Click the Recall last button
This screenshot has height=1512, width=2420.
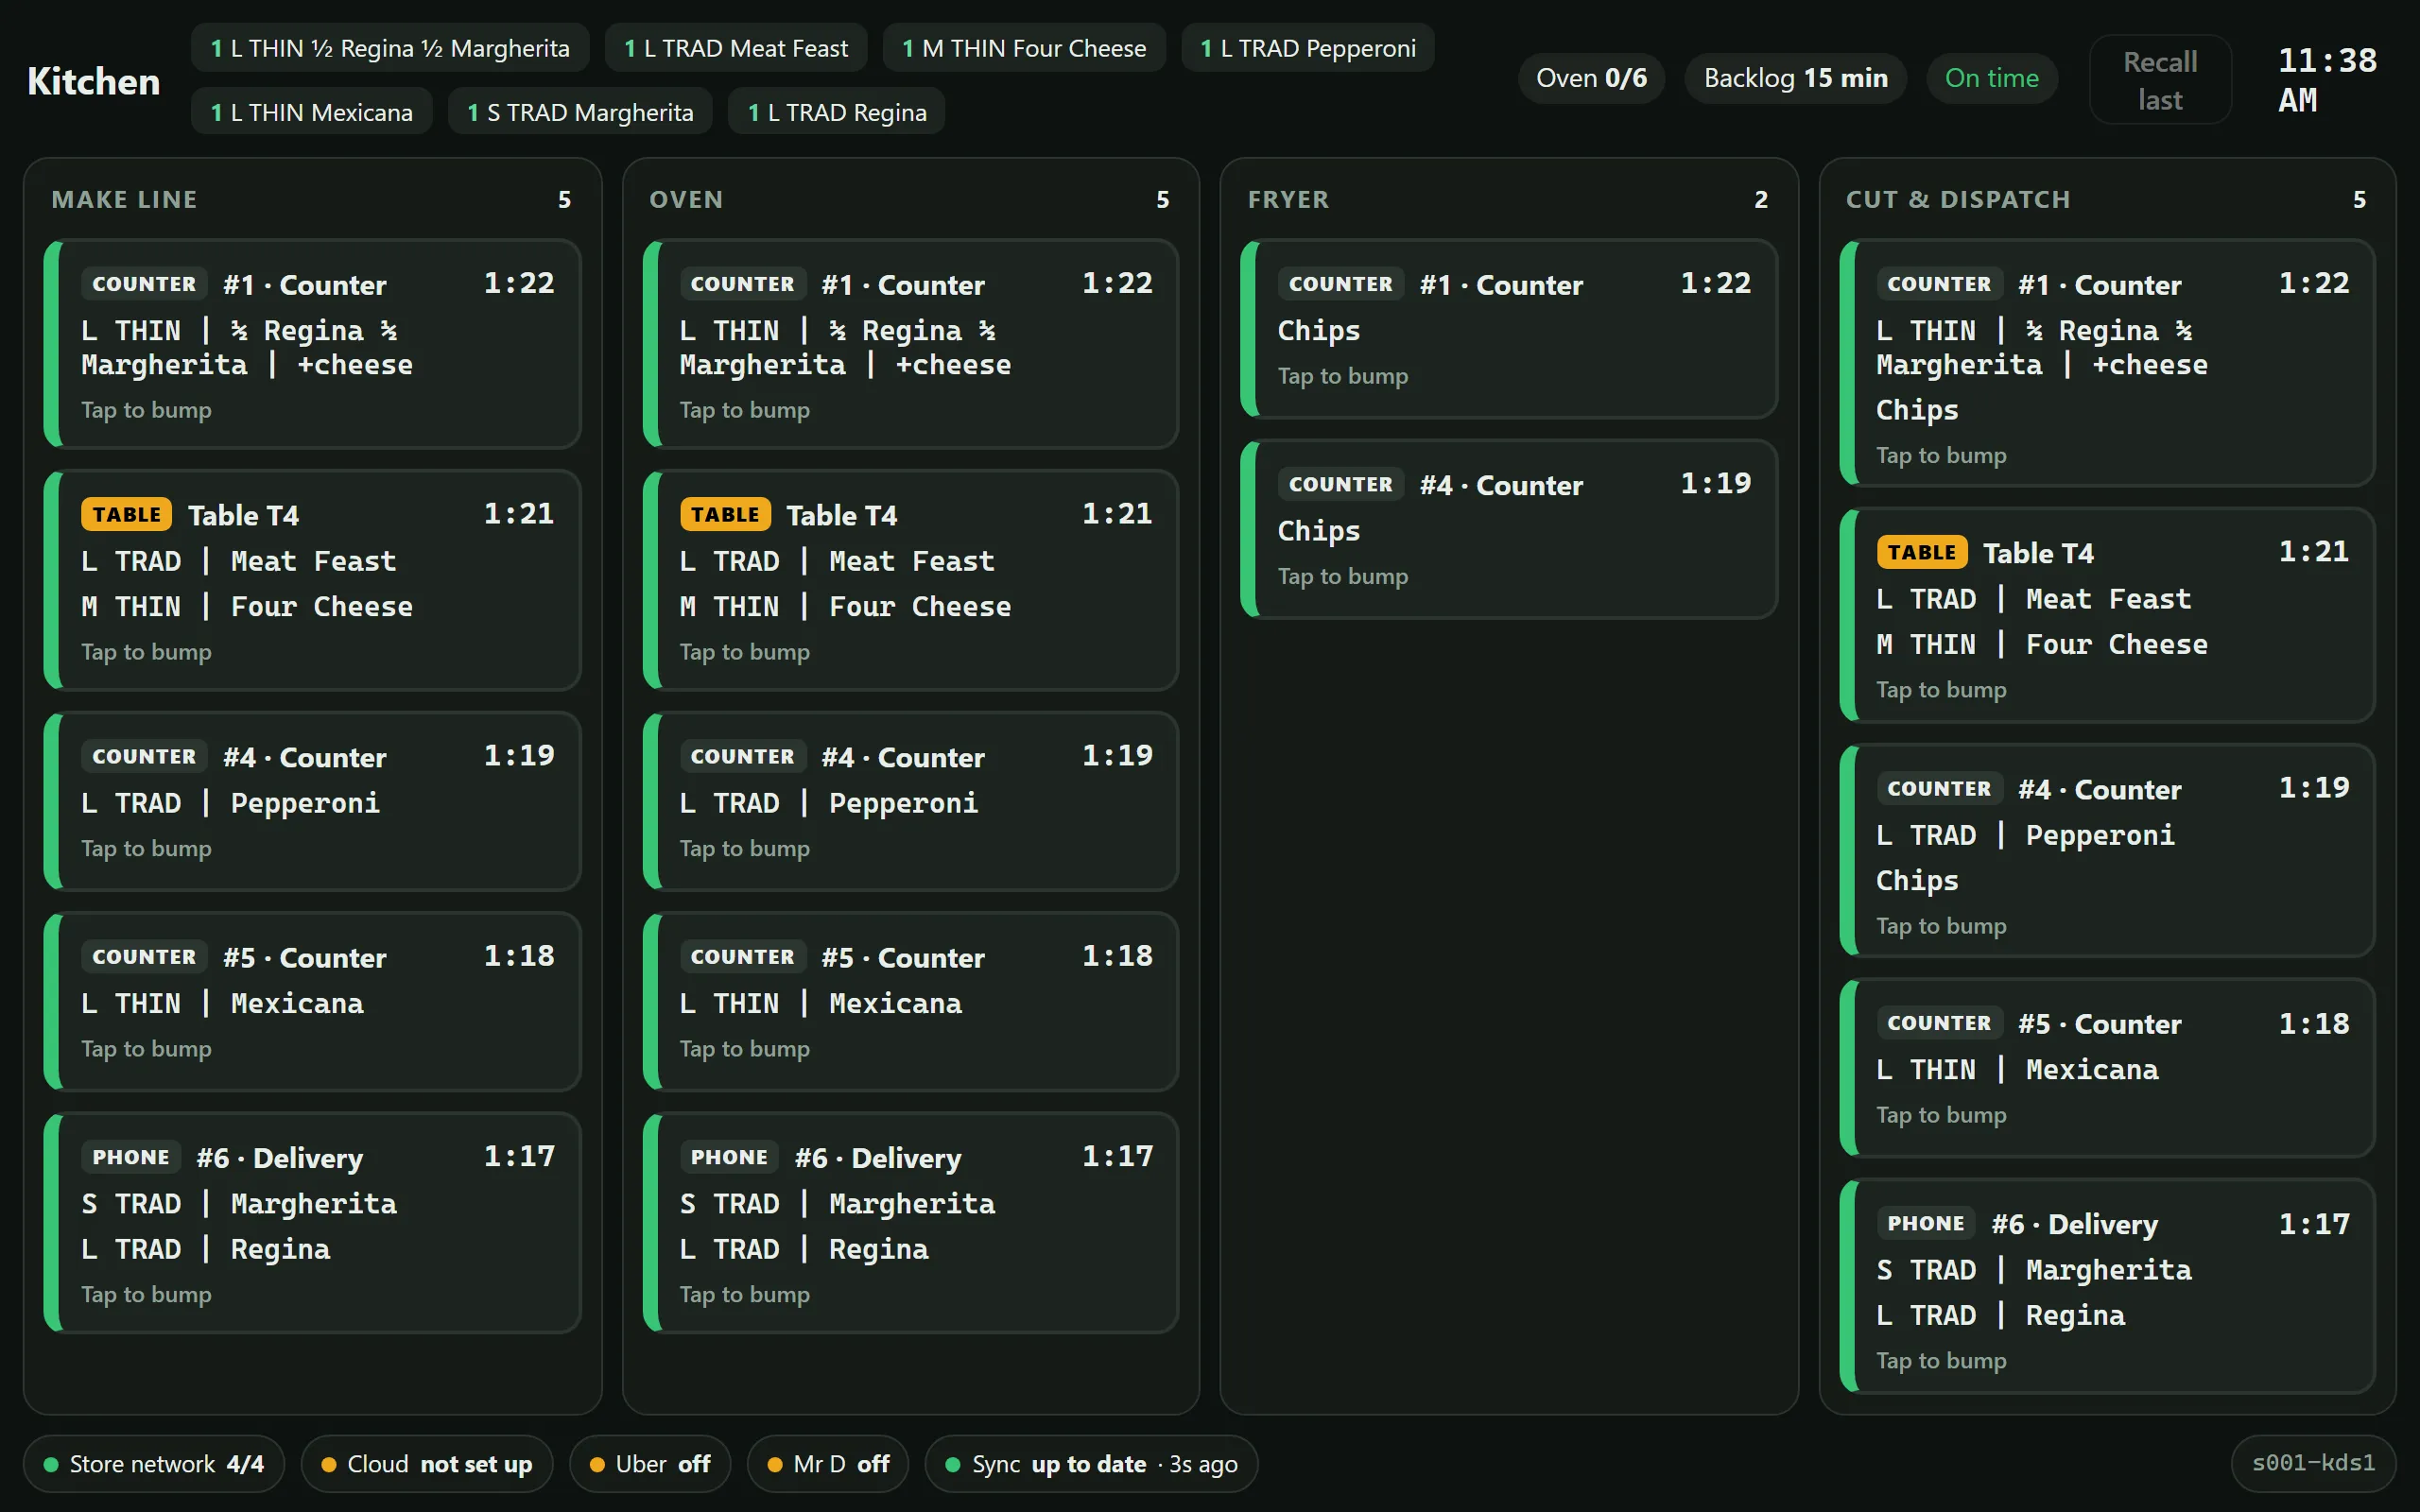coord(2159,80)
